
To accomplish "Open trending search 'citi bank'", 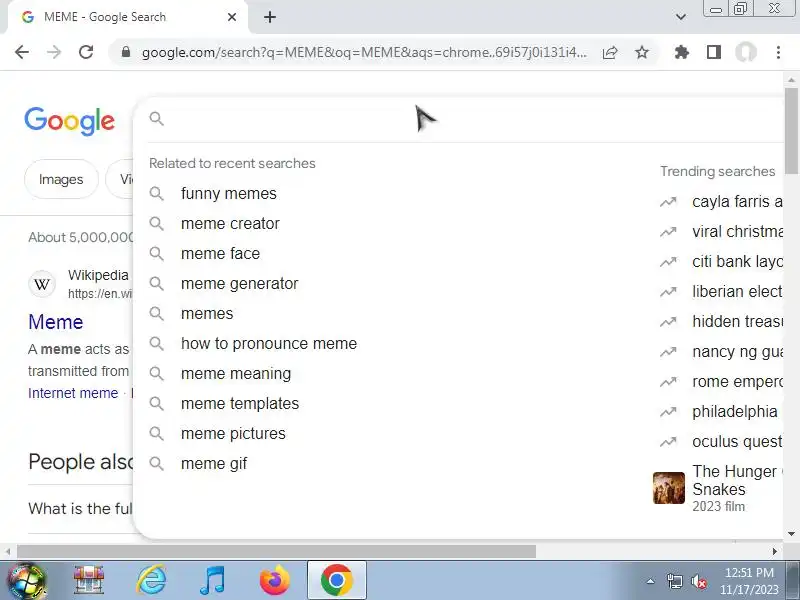I will (x=737, y=262).
